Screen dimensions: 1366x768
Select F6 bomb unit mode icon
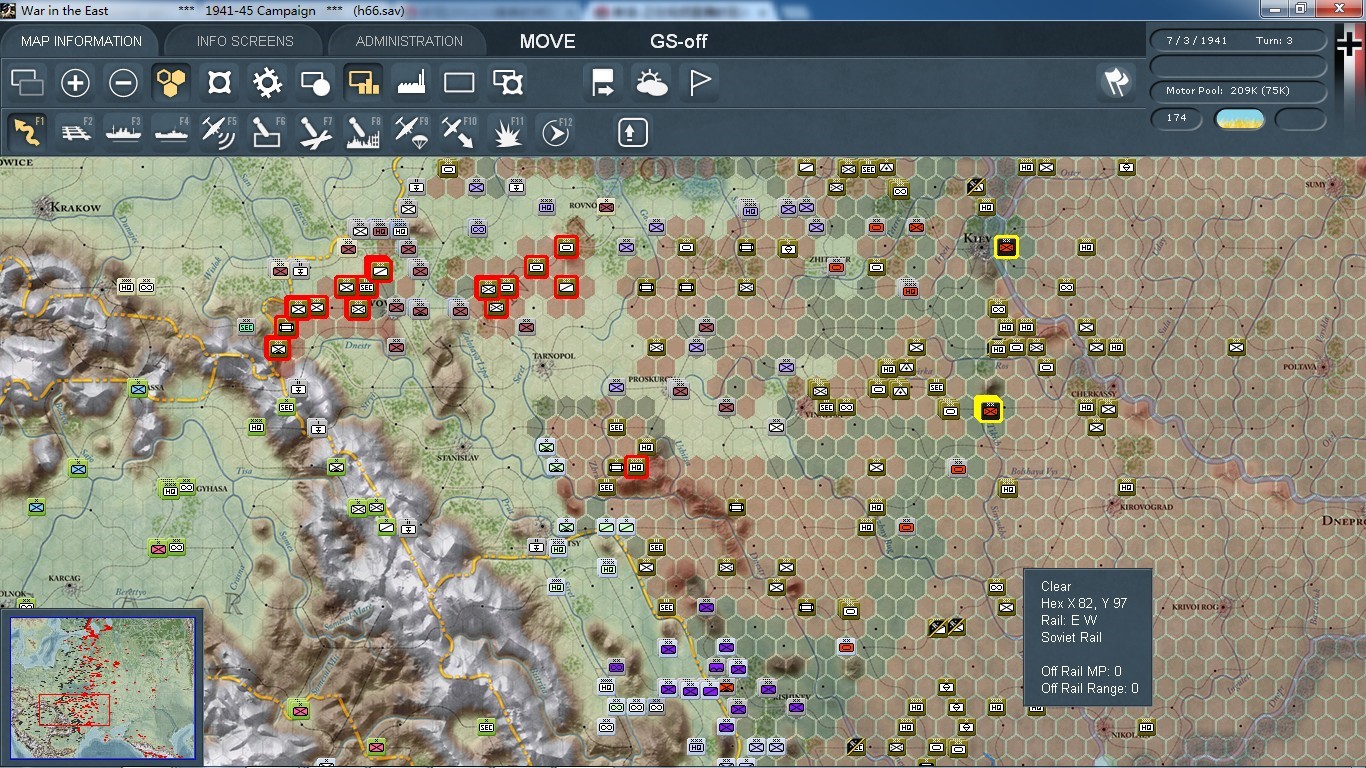[x=267, y=132]
